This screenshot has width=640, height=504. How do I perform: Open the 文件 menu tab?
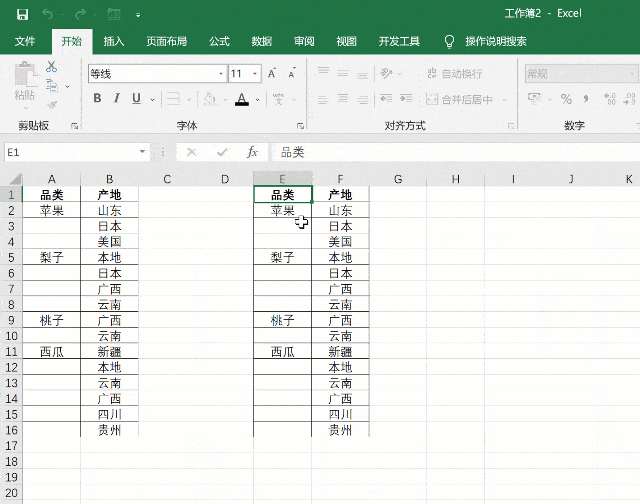click(25, 41)
